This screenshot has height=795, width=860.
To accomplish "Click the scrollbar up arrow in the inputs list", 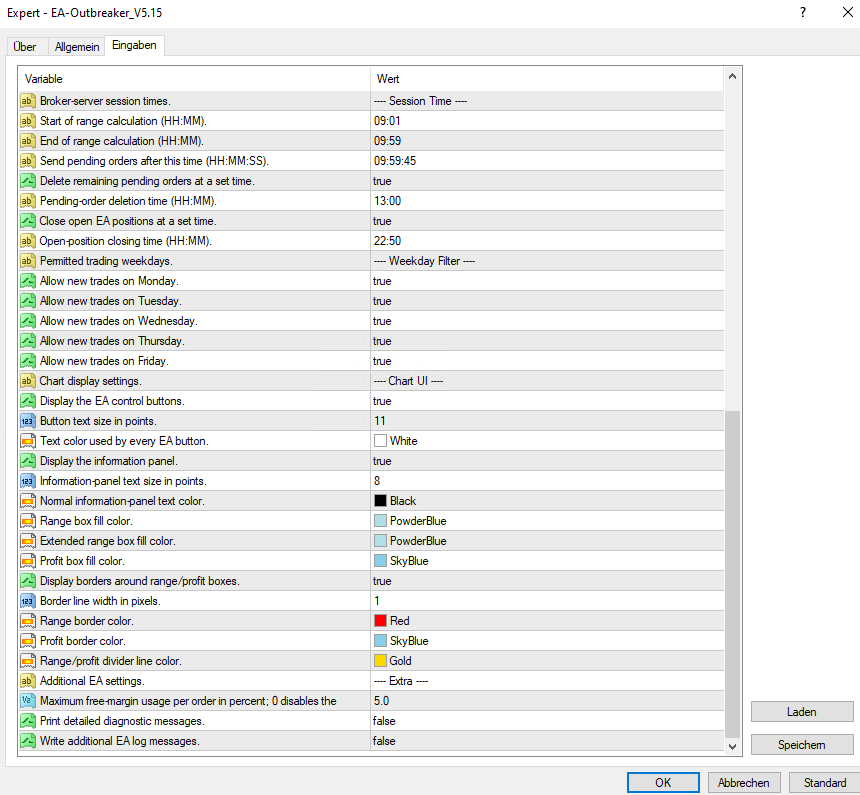I will click(732, 77).
